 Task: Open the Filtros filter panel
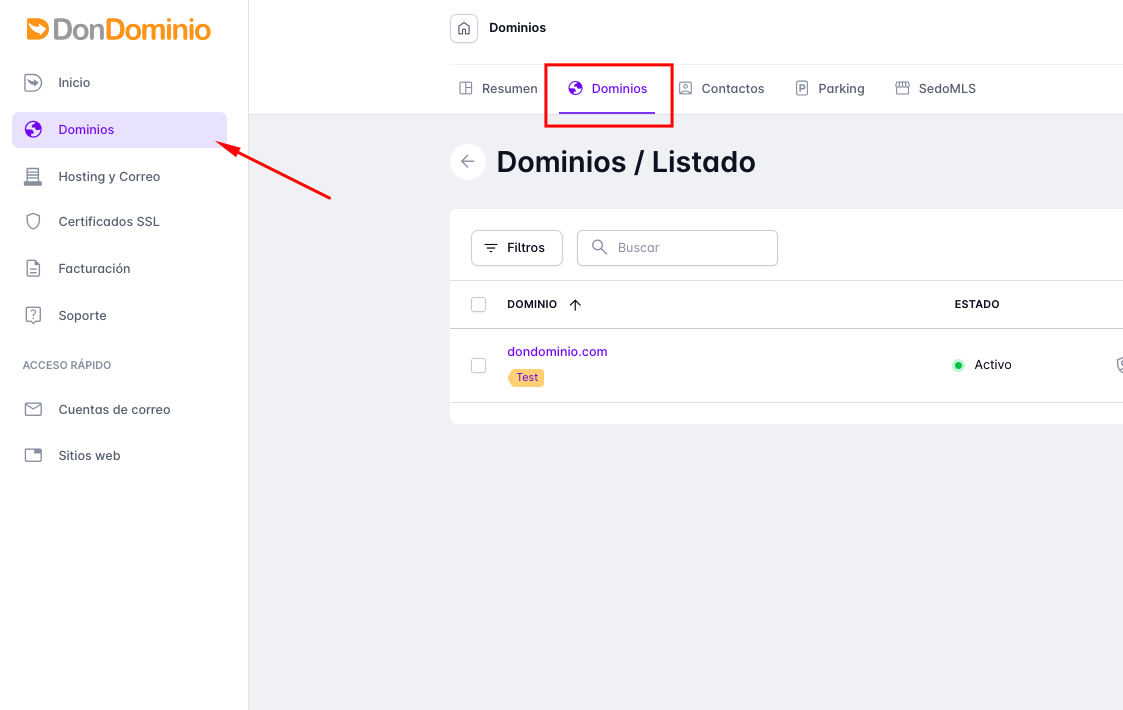[x=516, y=248]
